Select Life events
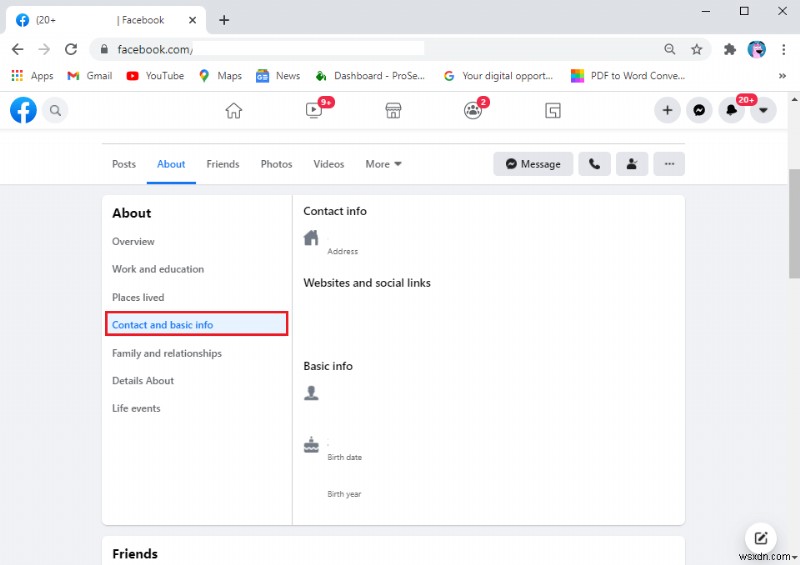Viewport: 800px width, 565px height. [136, 408]
